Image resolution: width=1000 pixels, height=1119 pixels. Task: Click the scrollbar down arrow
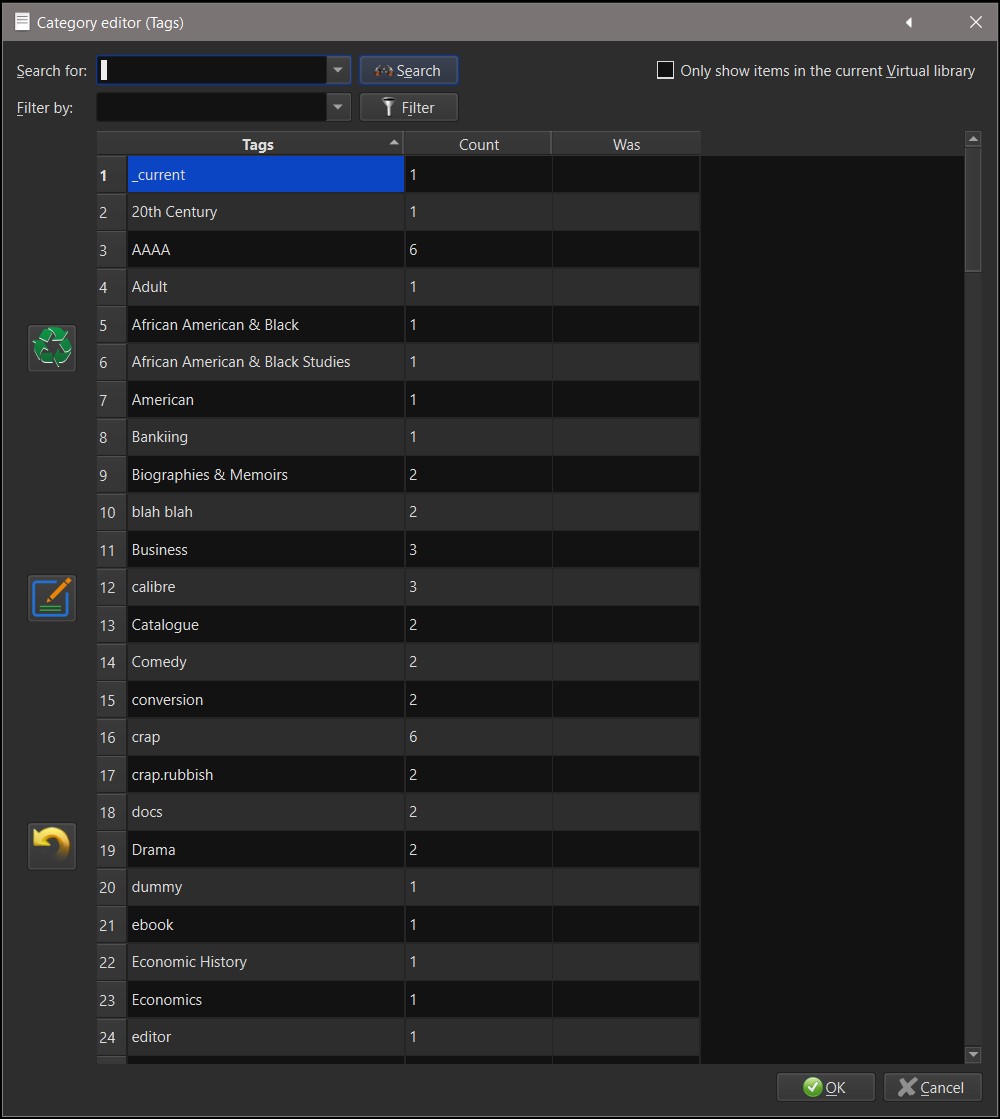973,1054
